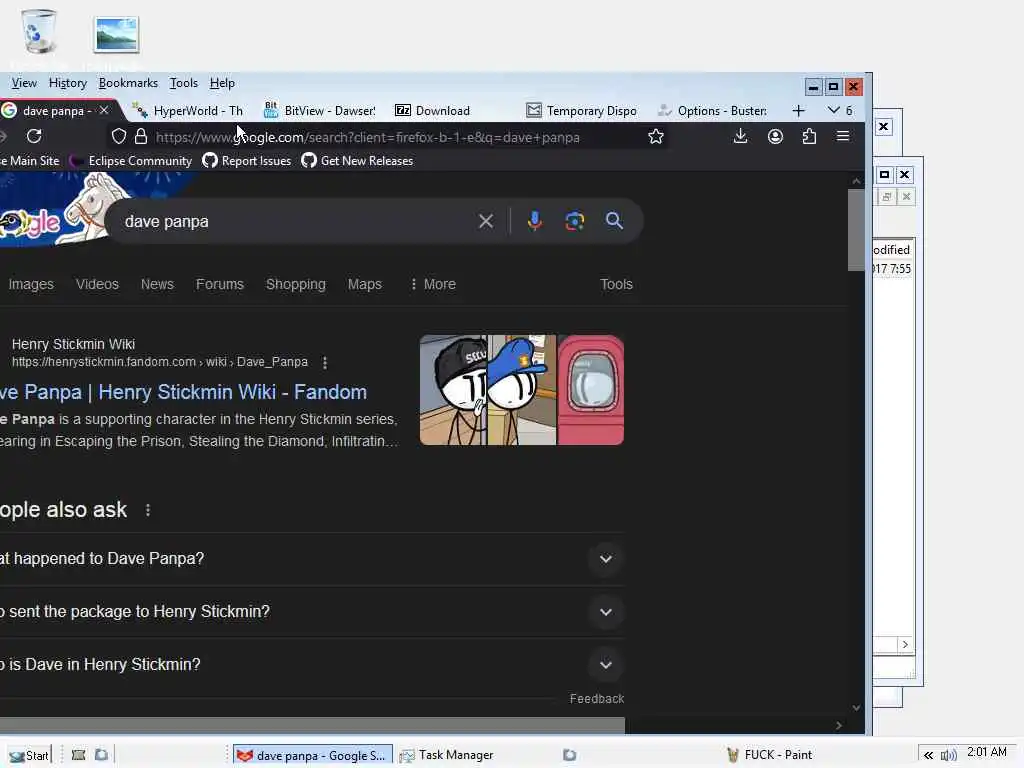The width and height of the screenshot is (1024, 768).
Task: Open the View menu
Action: pos(24,83)
